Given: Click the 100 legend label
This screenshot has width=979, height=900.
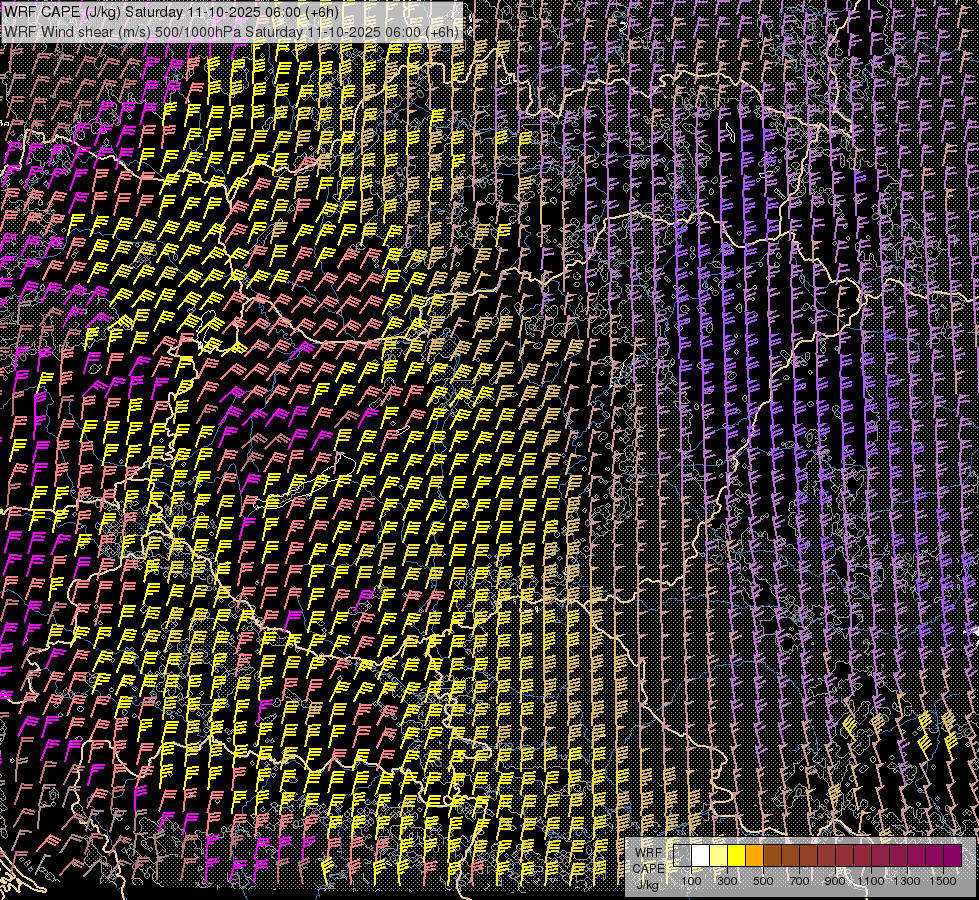Looking at the screenshot, I should (691, 881).
